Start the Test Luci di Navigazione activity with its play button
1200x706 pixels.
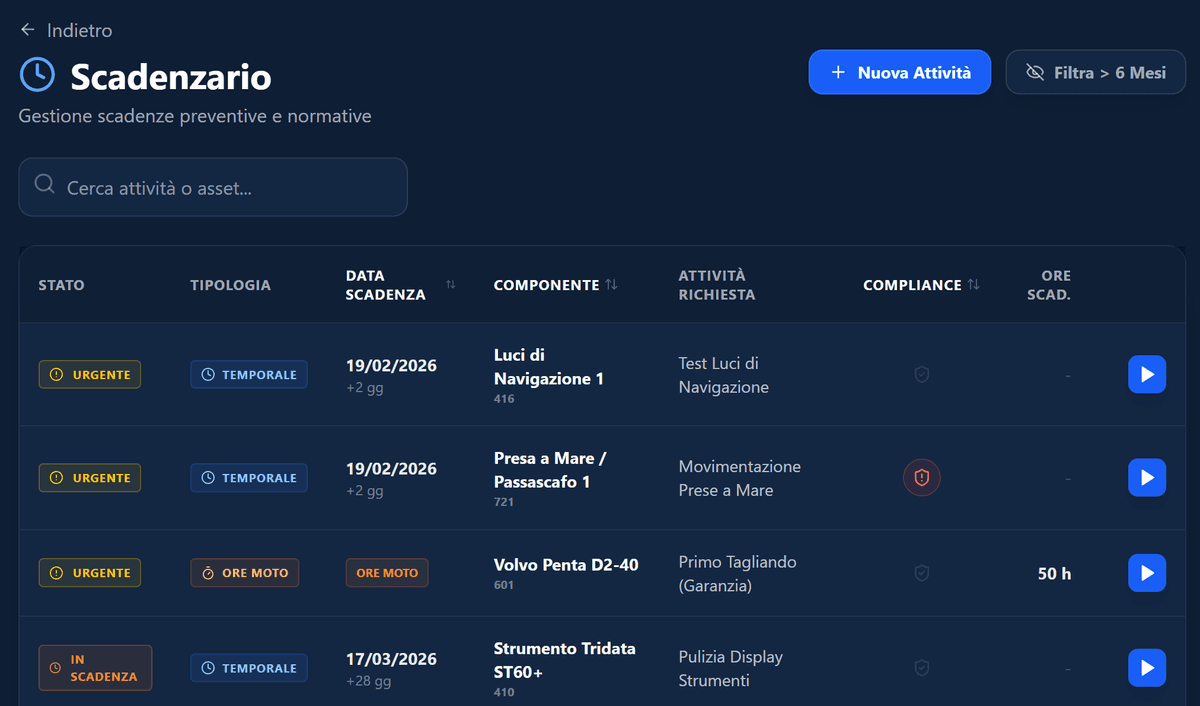pyautogui.click(x=1147, y=374)
